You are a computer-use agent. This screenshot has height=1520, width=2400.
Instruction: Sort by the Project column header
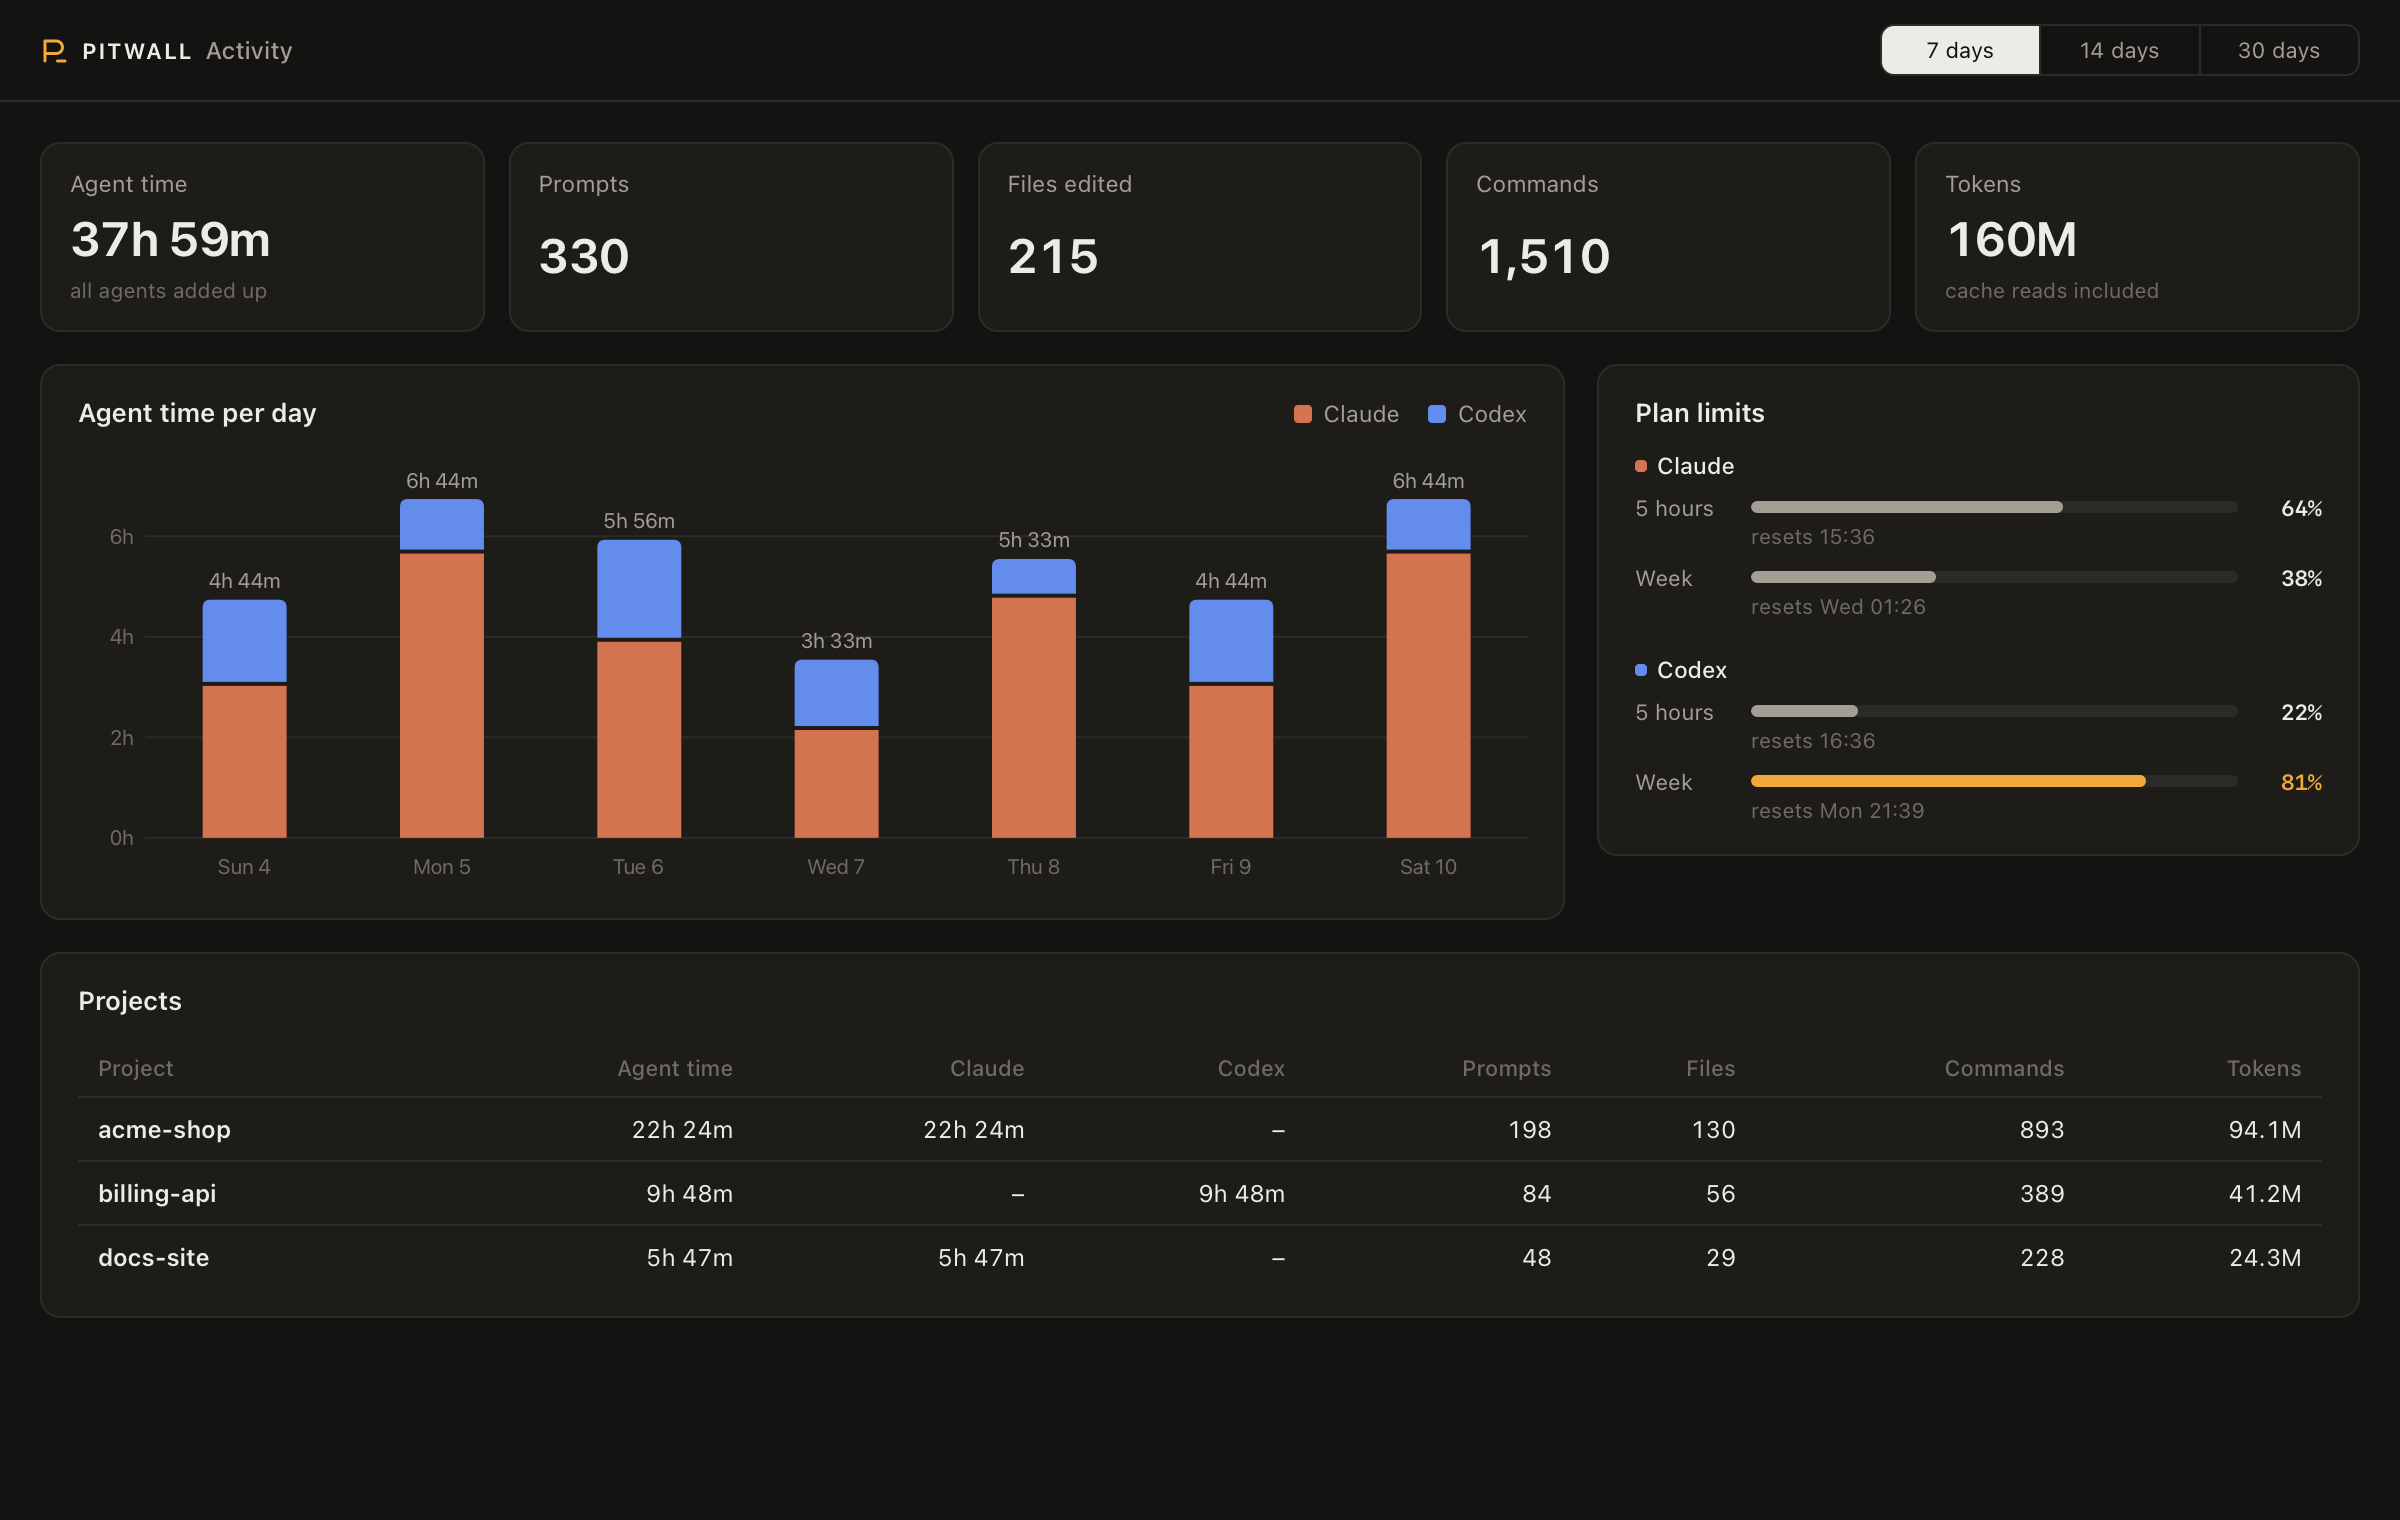click(x=136, y=1068)
